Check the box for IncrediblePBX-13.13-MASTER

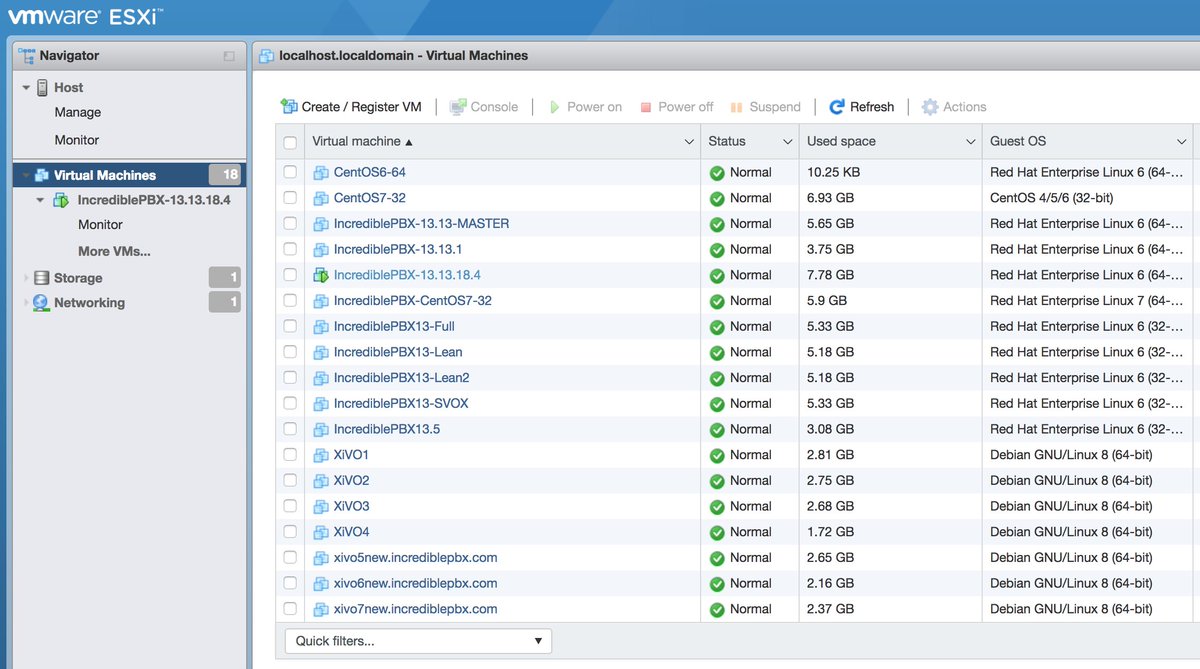click(x=290, y=224)
